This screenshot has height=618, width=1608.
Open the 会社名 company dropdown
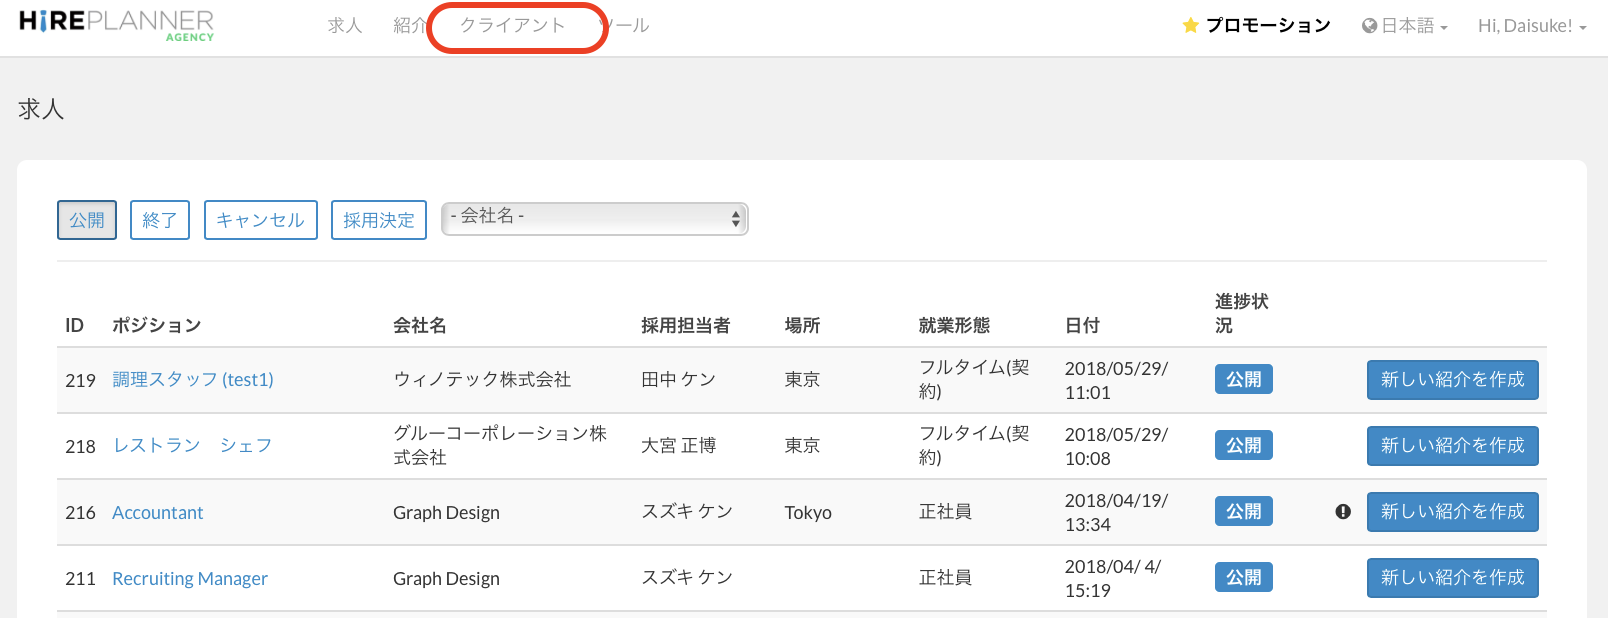[595, 219]
